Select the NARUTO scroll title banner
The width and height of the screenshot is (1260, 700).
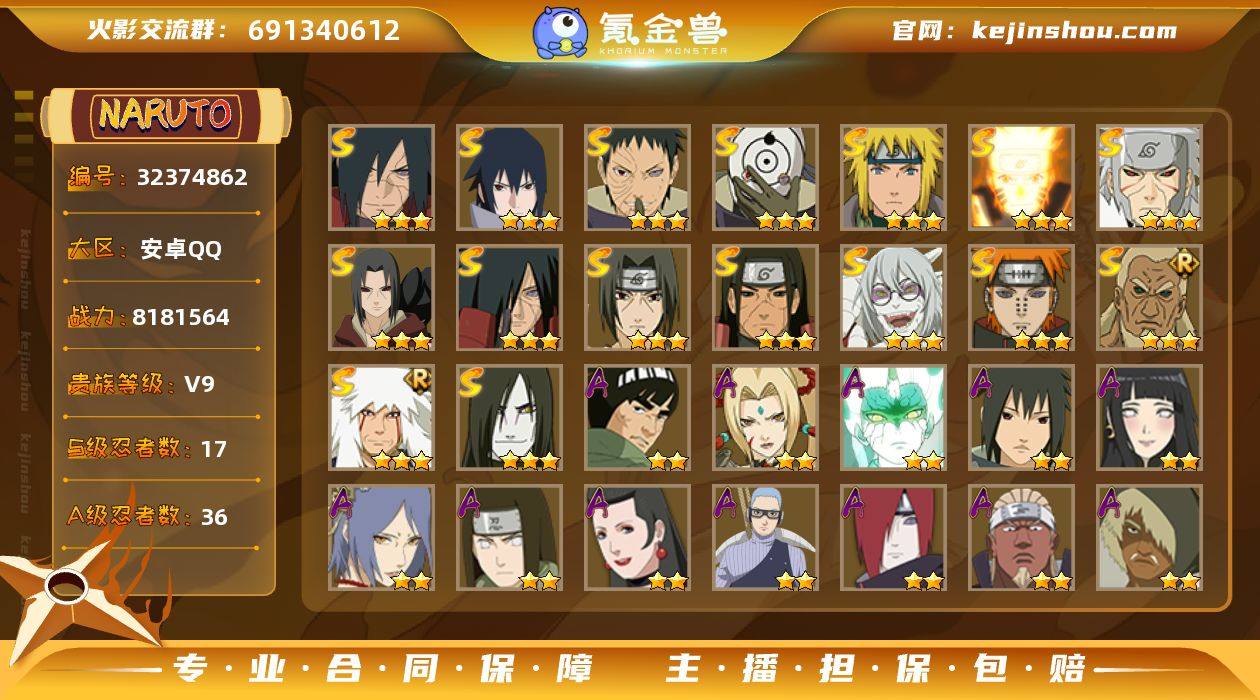[x=166, y=115]
